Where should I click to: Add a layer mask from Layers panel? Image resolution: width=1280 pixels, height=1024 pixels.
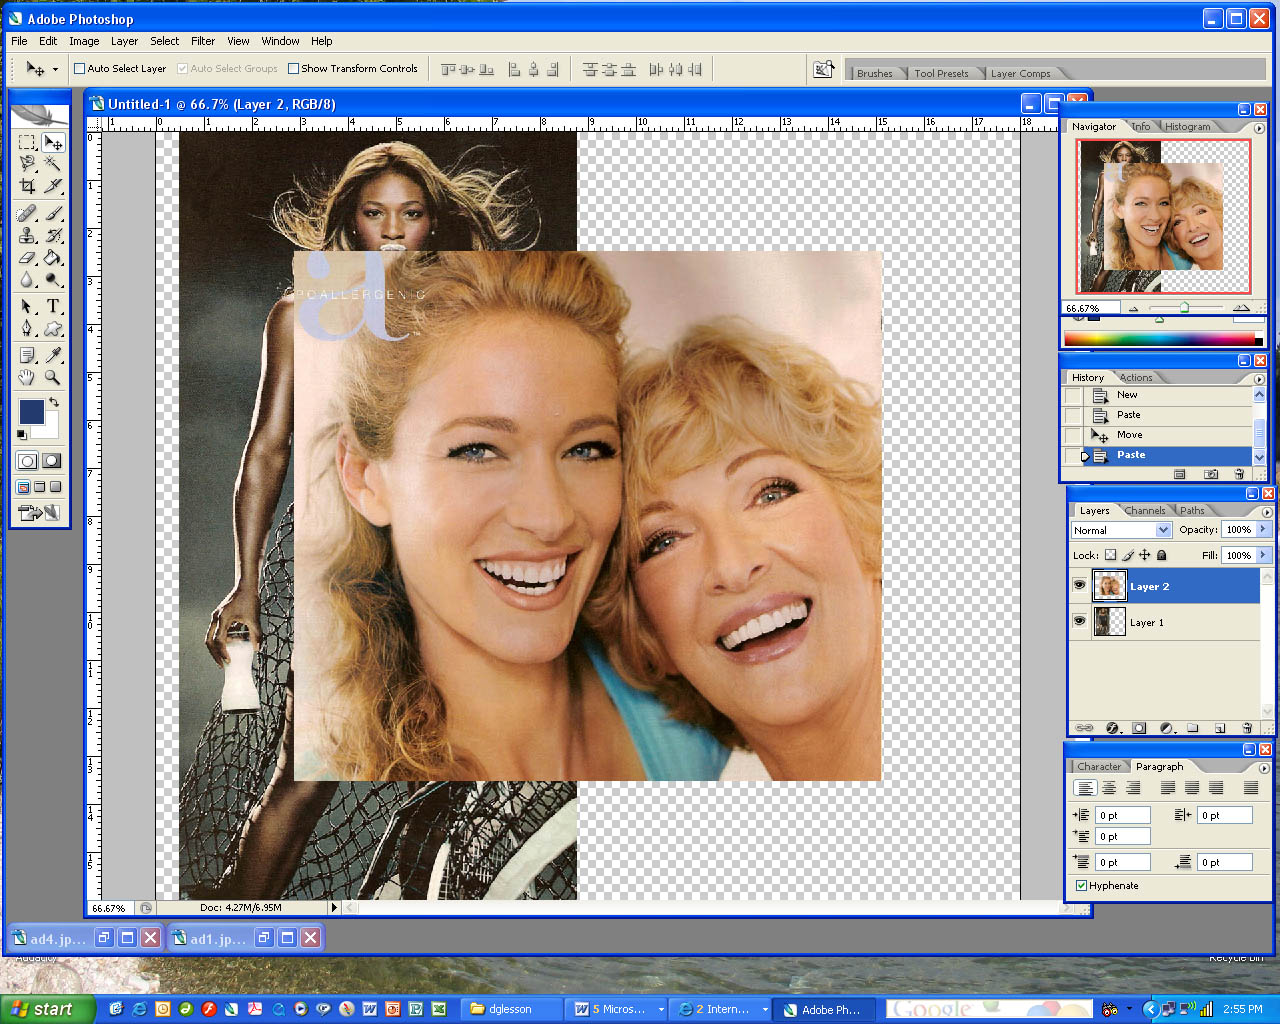tap(1139, 728)
